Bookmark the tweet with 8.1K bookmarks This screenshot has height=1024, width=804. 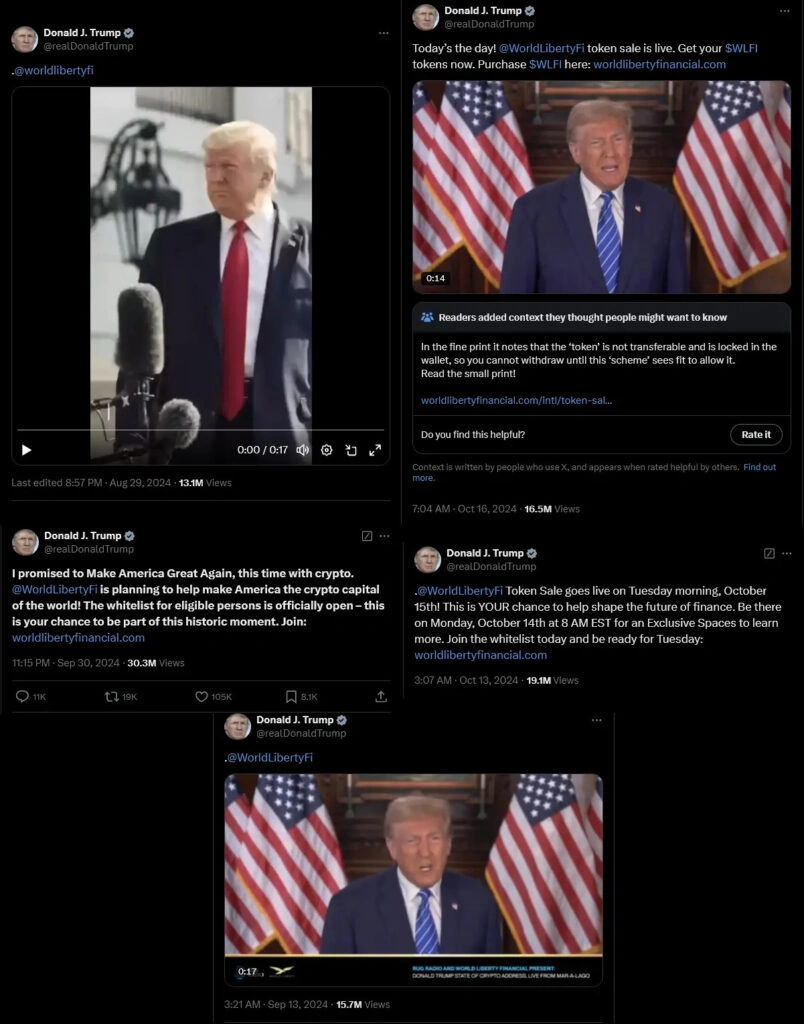point(302,697)
